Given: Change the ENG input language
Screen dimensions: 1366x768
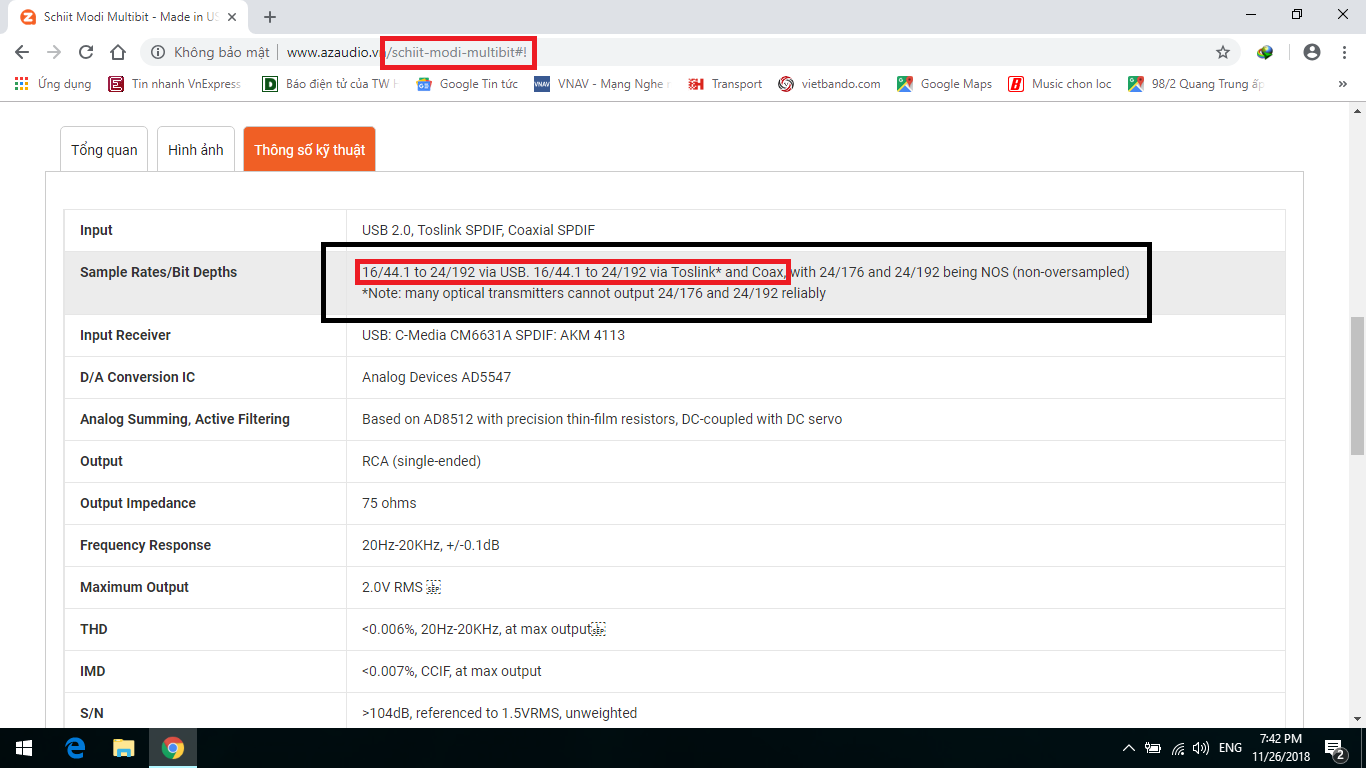Looking at the screenshot, I should pos(1230,748).
